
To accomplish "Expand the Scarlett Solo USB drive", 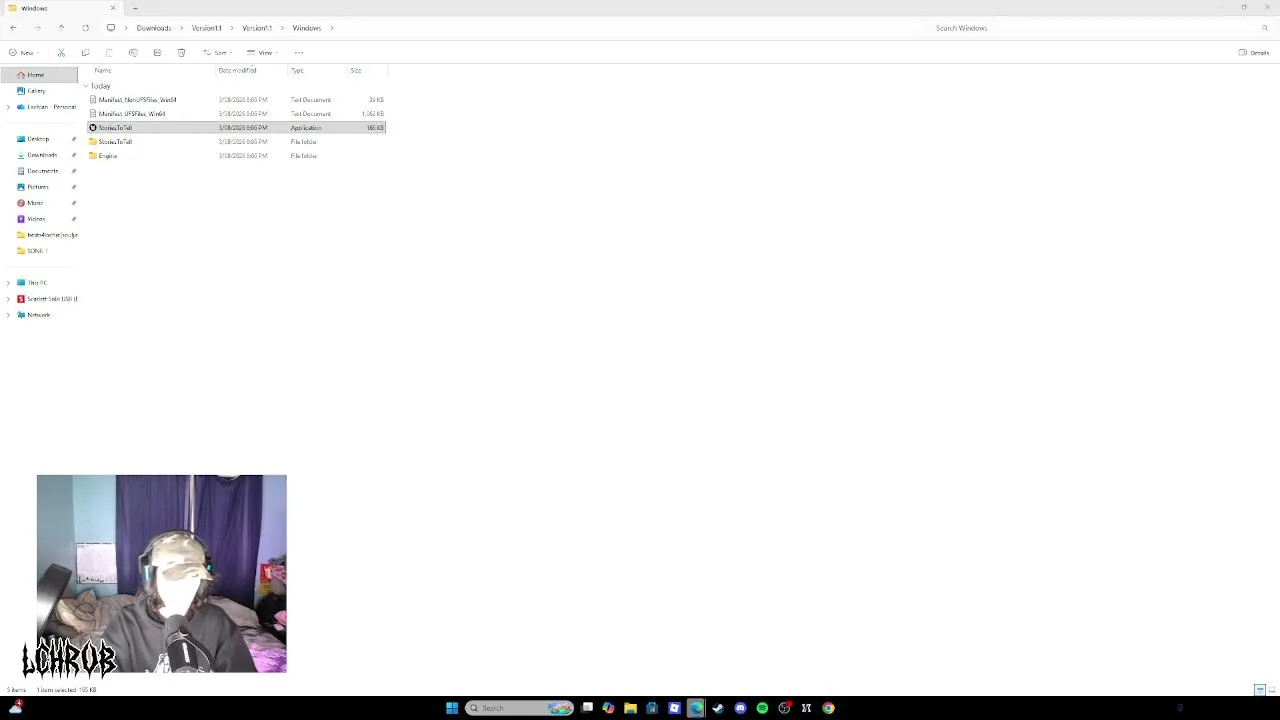I will 9,299.
